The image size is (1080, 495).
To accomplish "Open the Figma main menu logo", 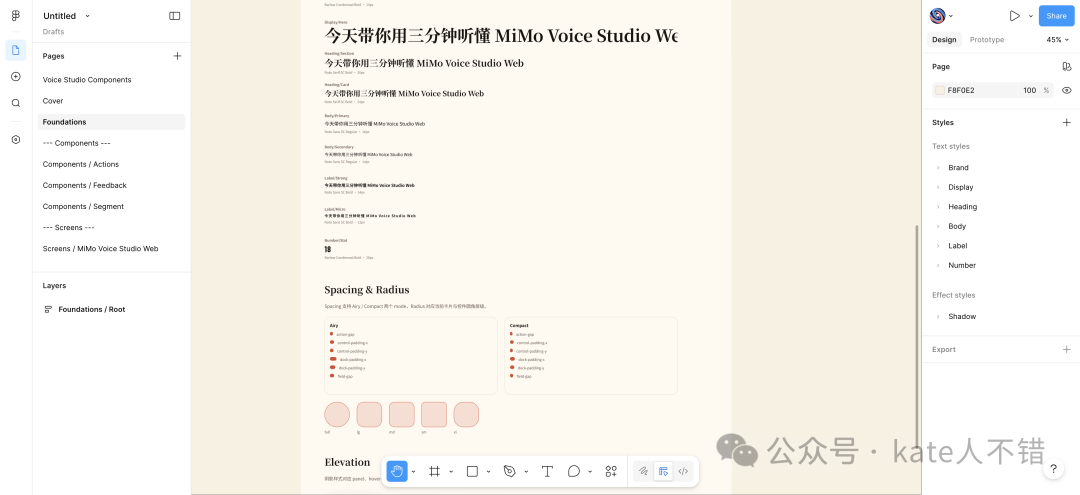I will pyautogui.click(x=16, y=16).
